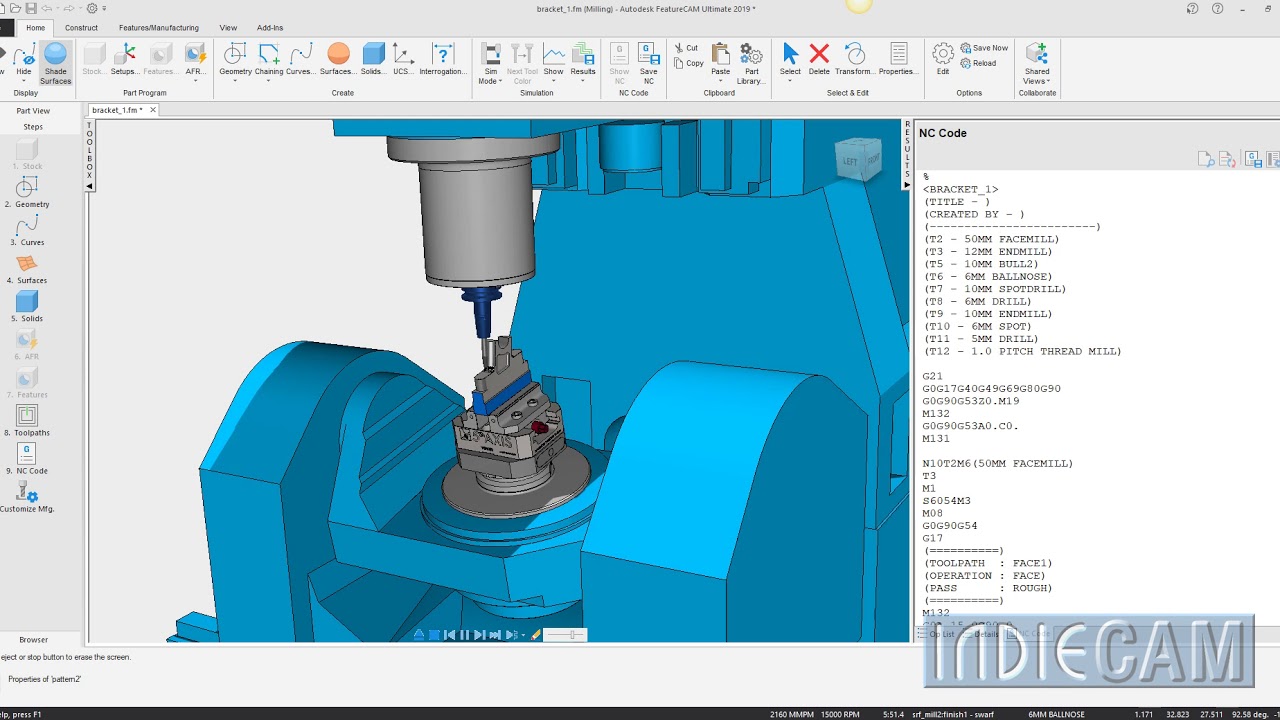Open the UCS tool in the ribbon

point(403,61)
